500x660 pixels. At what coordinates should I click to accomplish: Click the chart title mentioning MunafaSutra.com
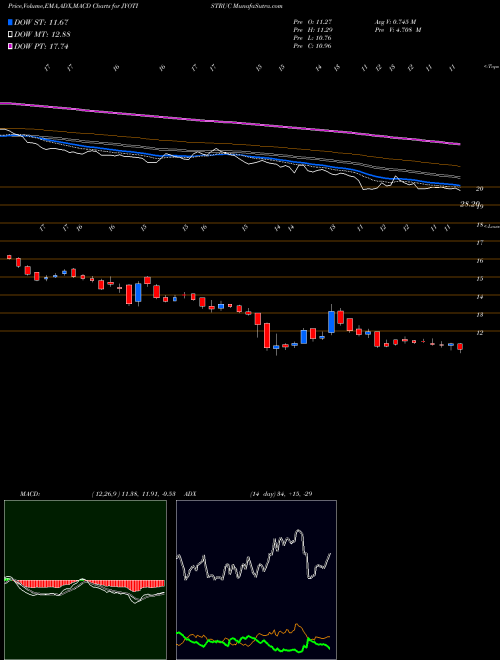point(145,6)
